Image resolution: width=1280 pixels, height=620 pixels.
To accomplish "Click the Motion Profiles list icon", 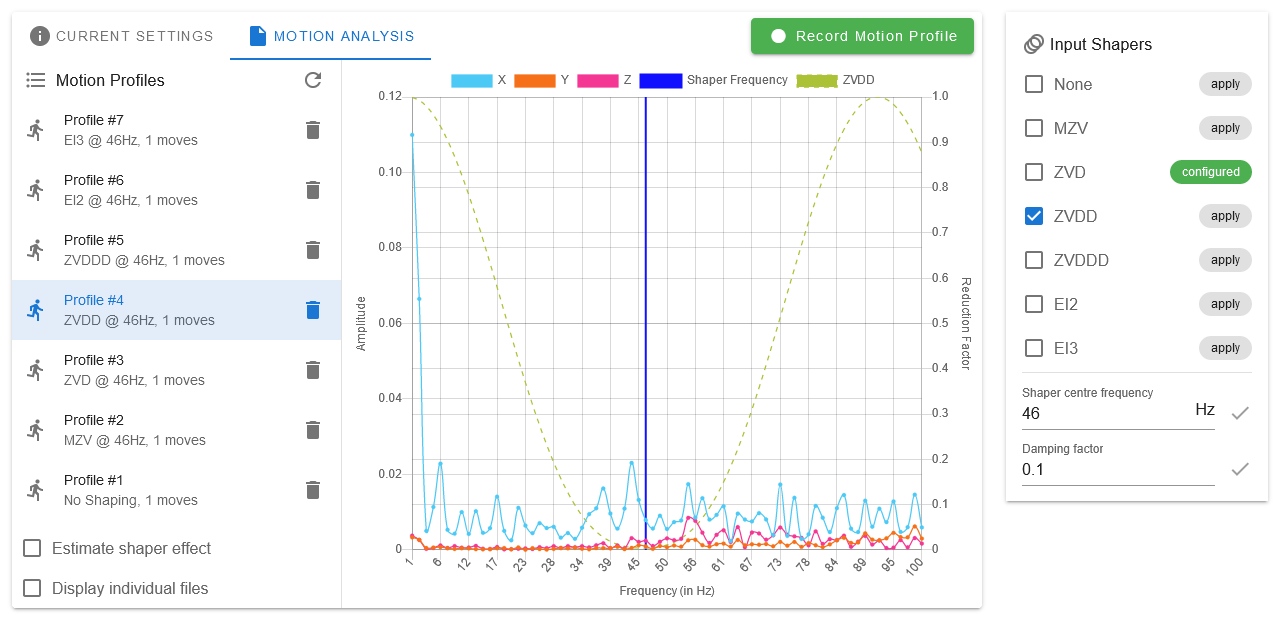I will pyautogui.click(x=36, y=80).
